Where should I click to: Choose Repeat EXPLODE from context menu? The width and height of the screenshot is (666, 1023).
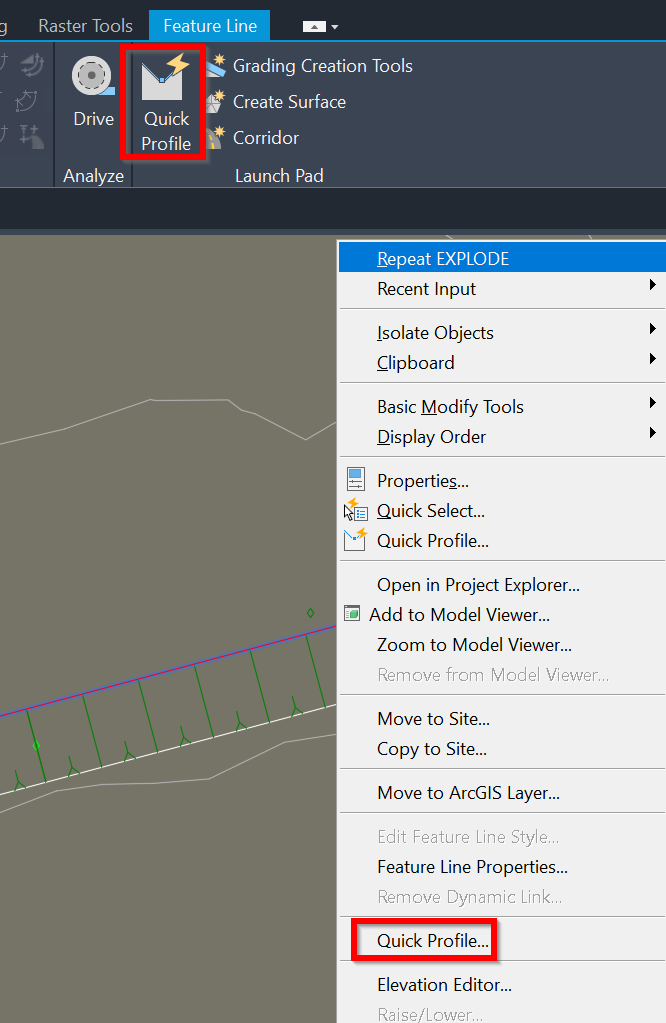click(x=502, y=258)
